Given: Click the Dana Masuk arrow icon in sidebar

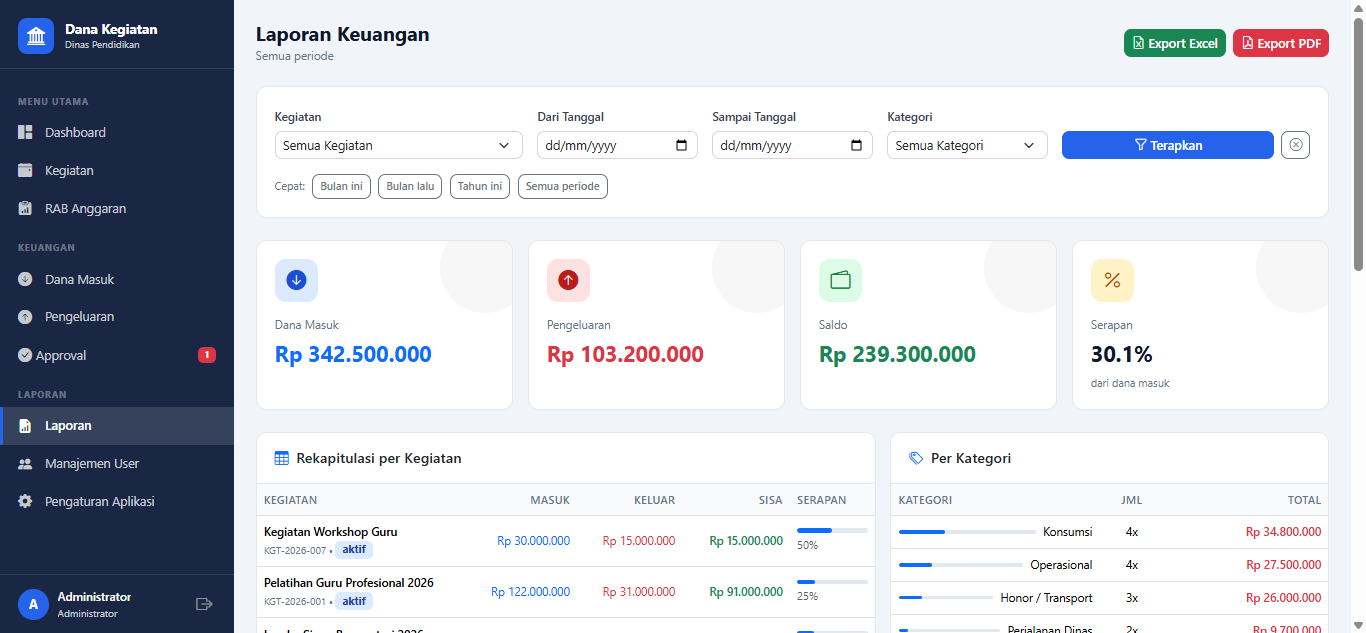Looking at the screenshot, I should tap(25, 279).
